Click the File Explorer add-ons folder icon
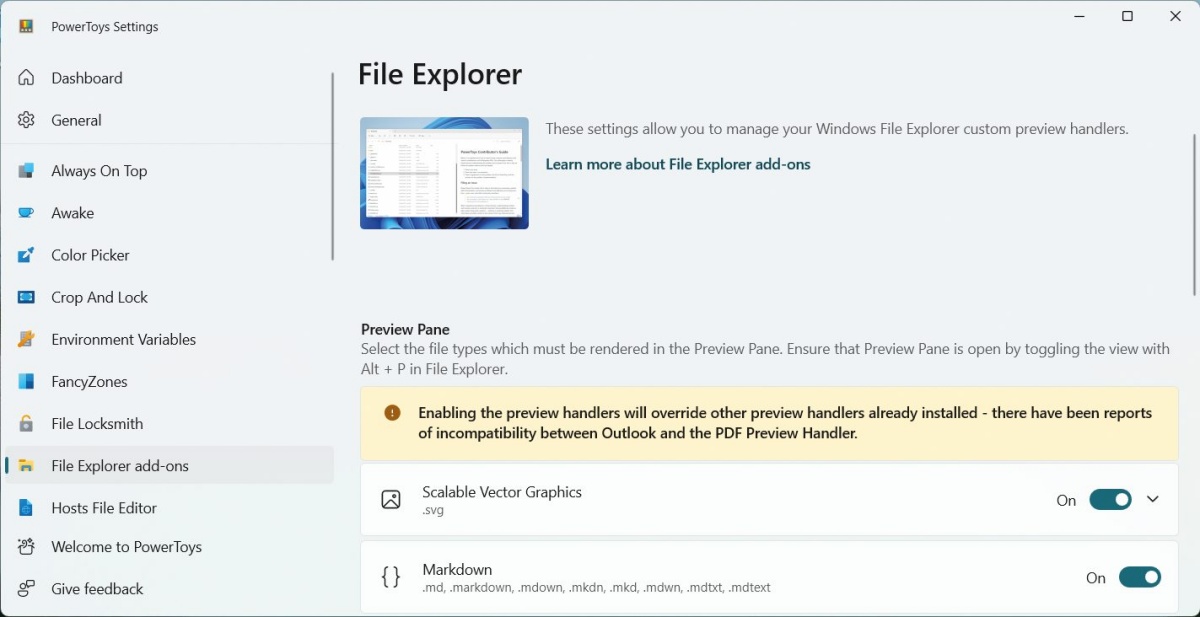1200x617 pixels. pos(26,466)
